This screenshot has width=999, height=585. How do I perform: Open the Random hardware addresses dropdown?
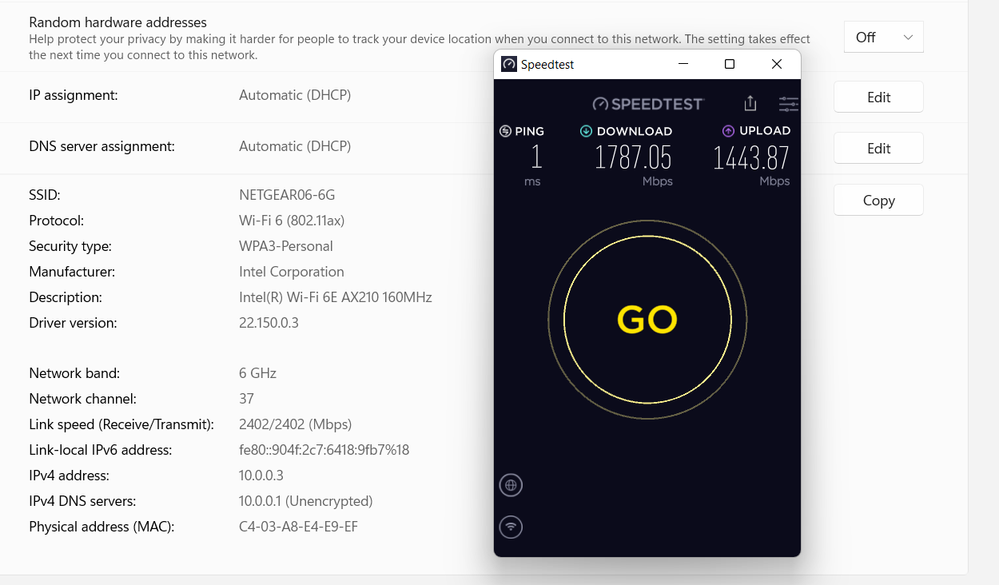(883, 37)
